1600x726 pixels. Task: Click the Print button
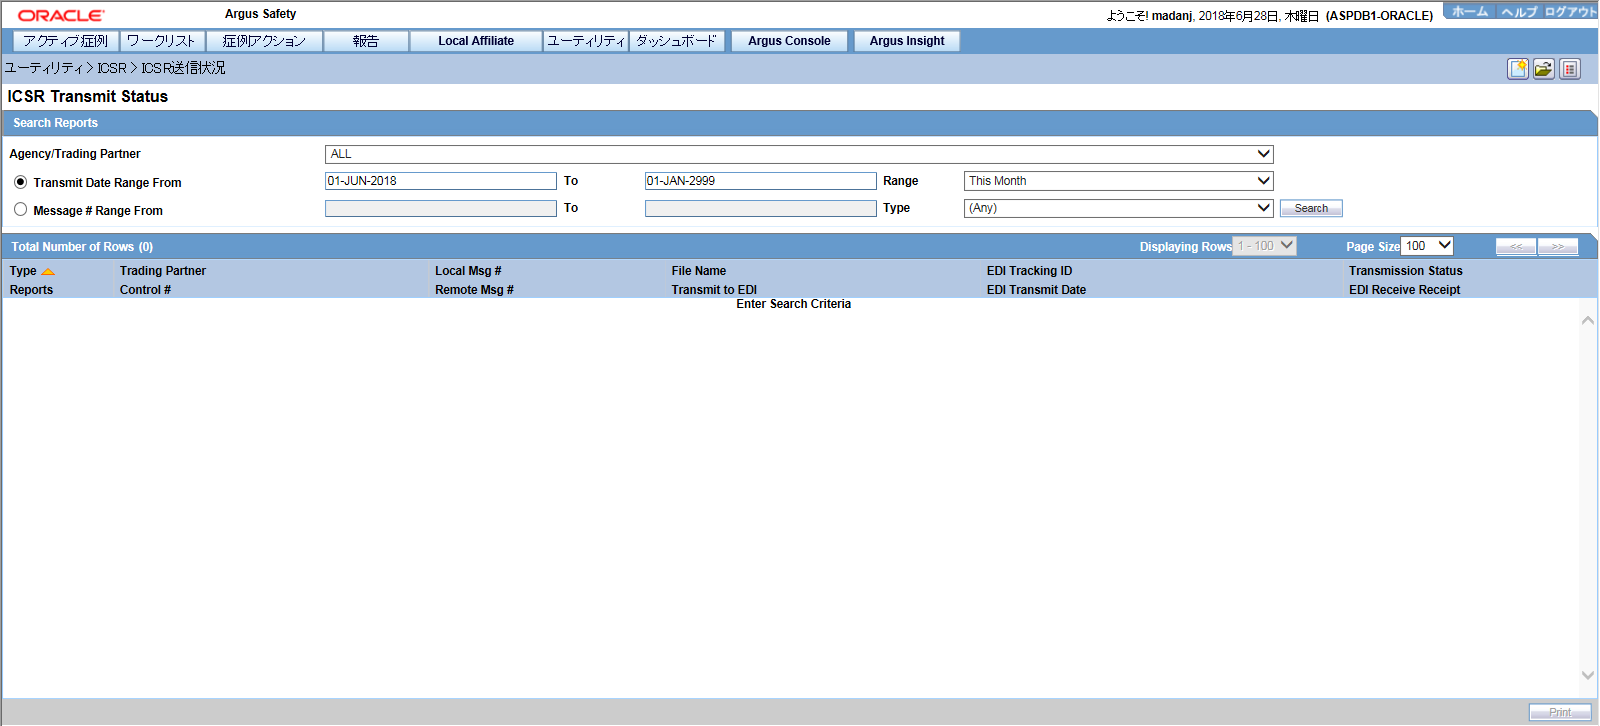[x=1560, y=712]
